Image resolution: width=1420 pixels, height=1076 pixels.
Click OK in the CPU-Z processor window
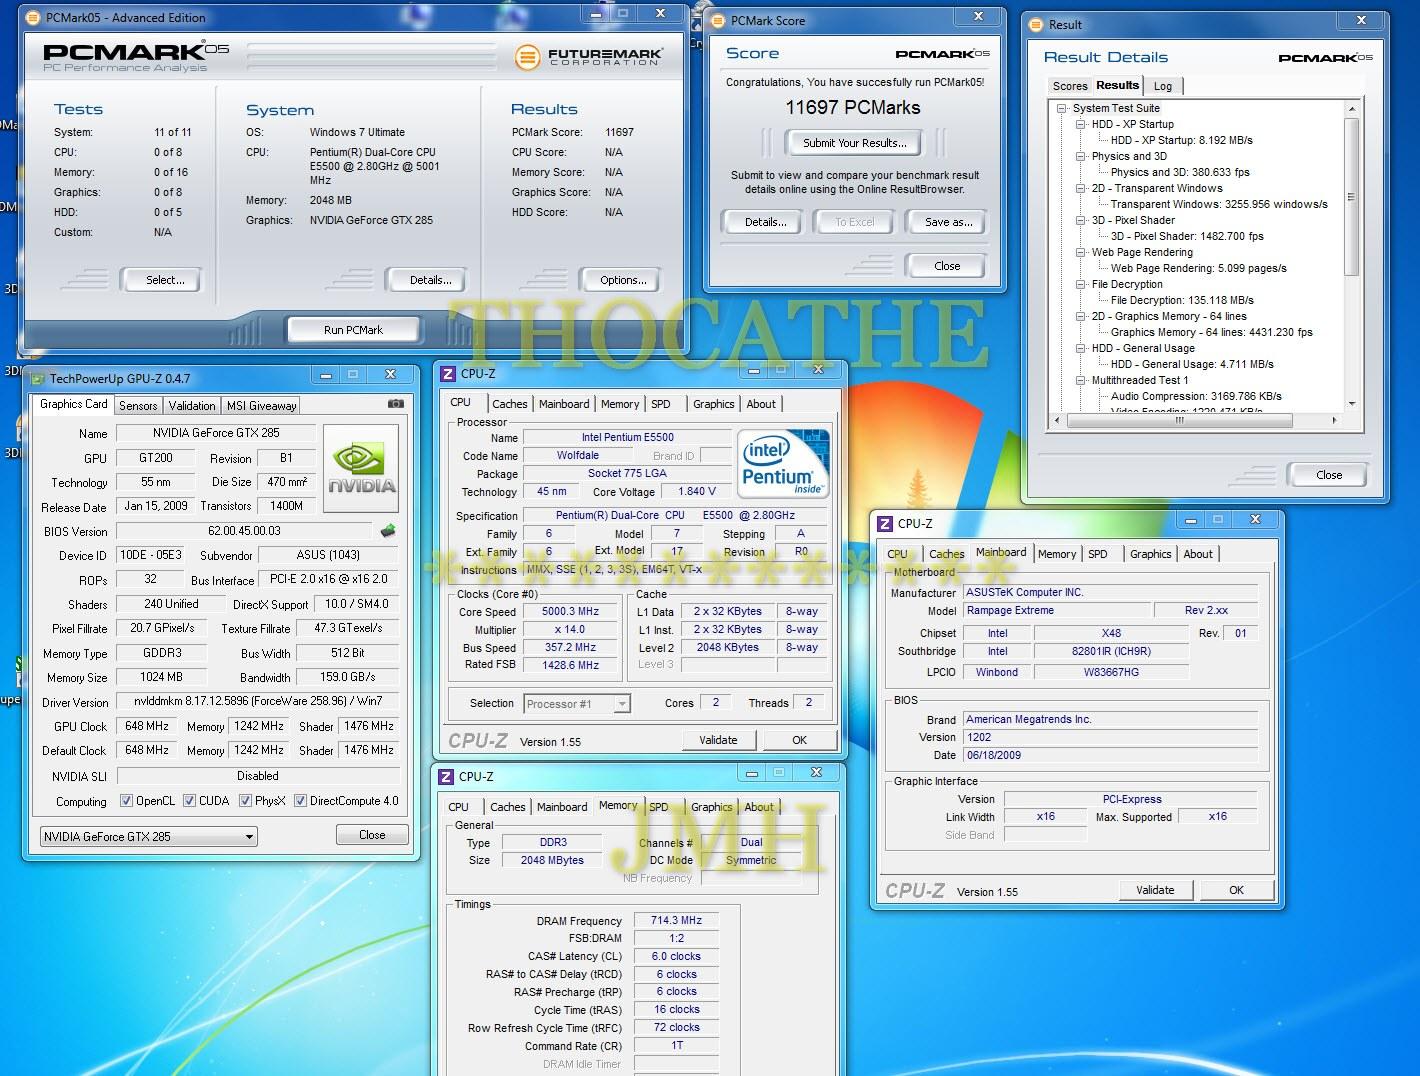tap(799, 740)
